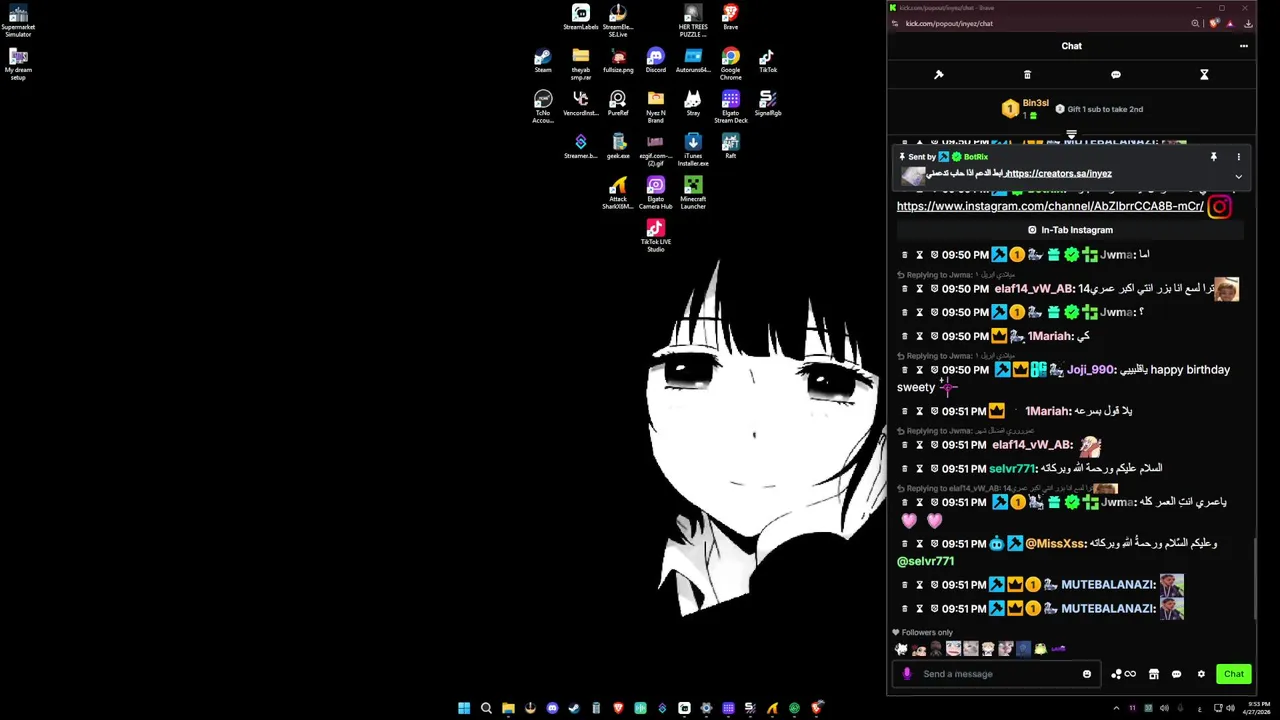The image size is (1280, 720).
Task: Select the Steam desktop shortcut
Action: point(543,61)
